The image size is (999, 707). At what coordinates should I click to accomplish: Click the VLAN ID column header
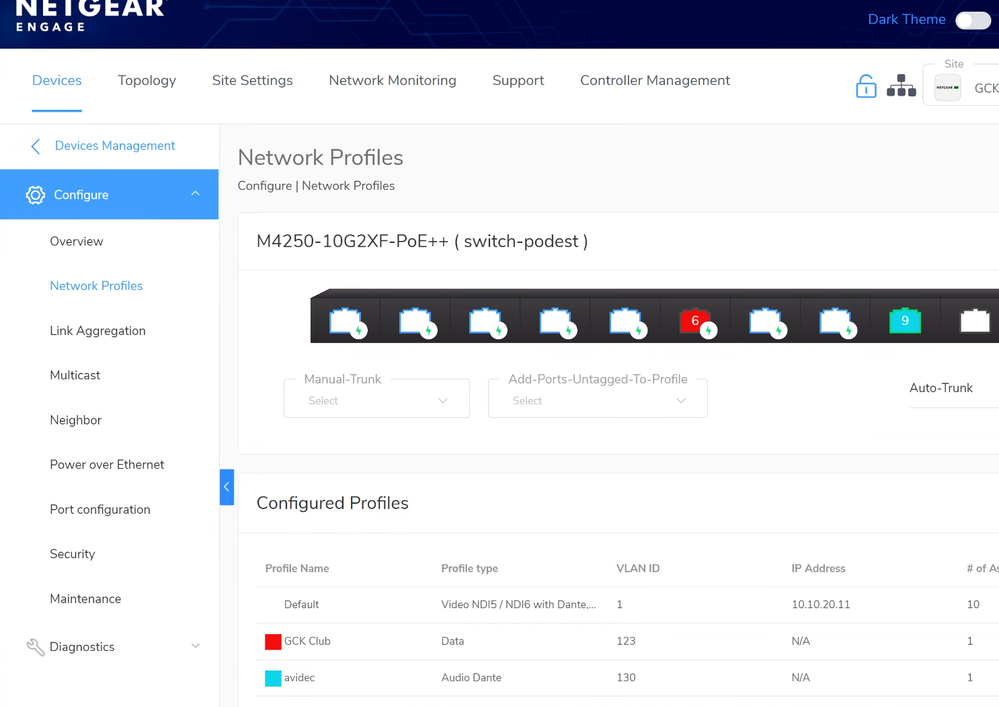pyautogui.click(x=638, y=569)
